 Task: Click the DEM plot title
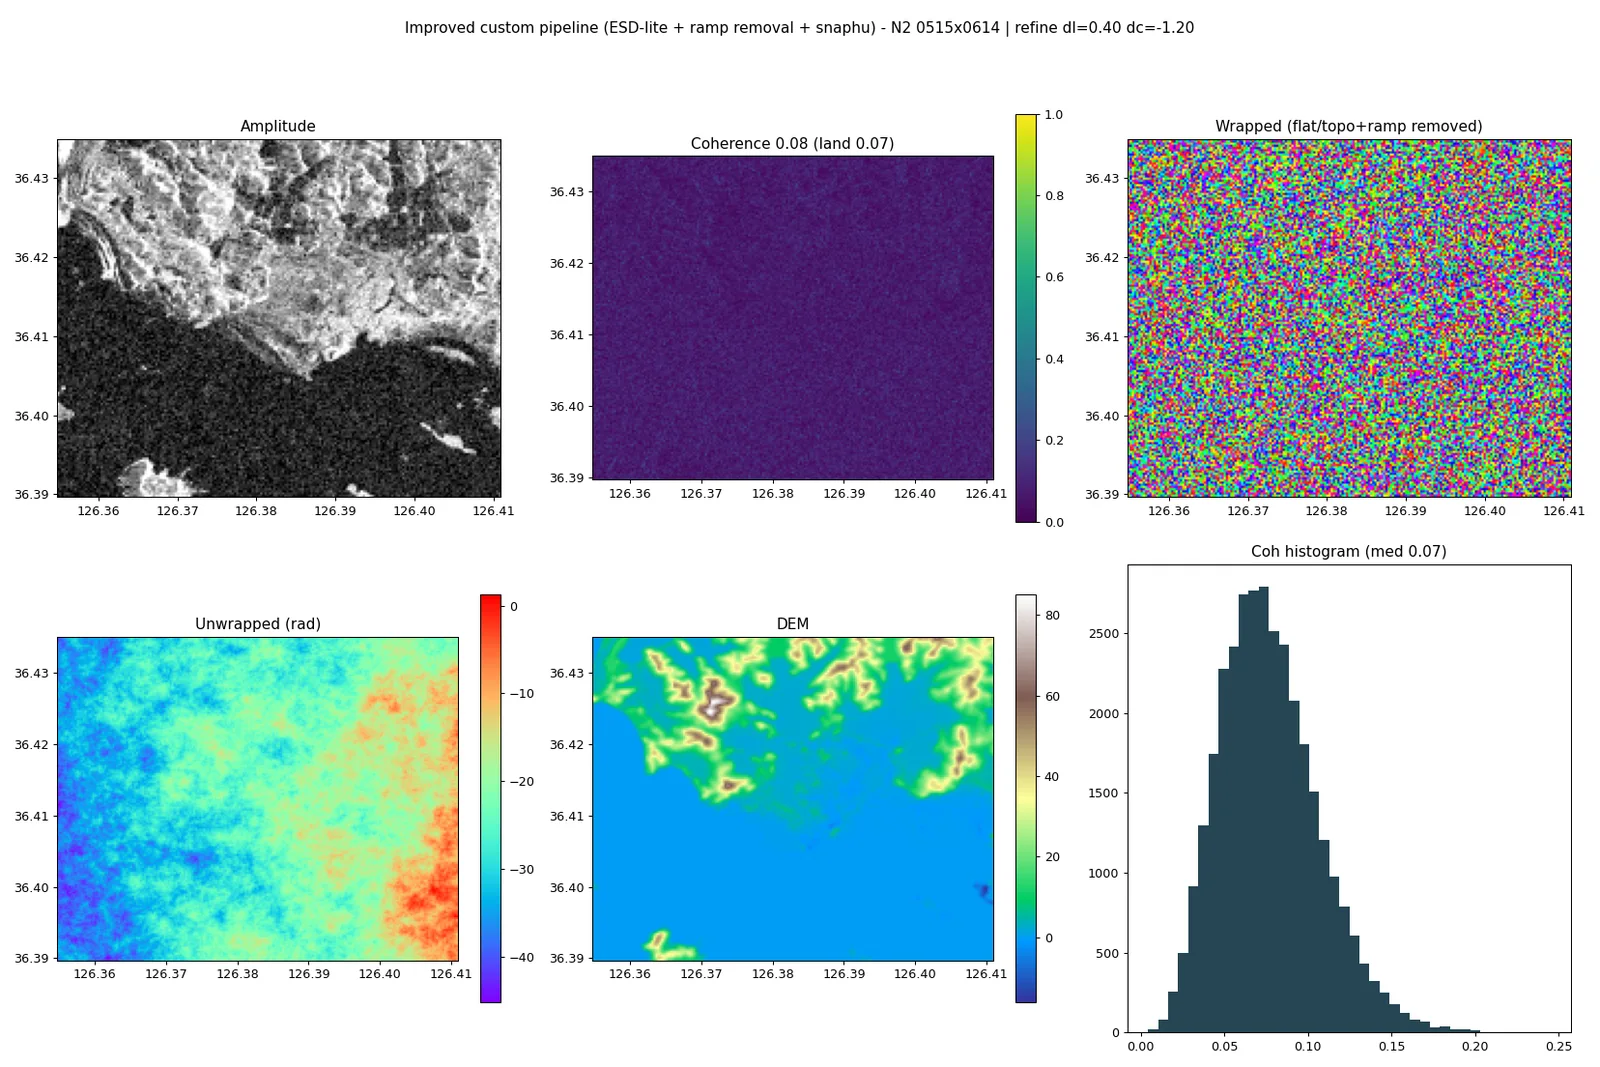click(793, 624)
